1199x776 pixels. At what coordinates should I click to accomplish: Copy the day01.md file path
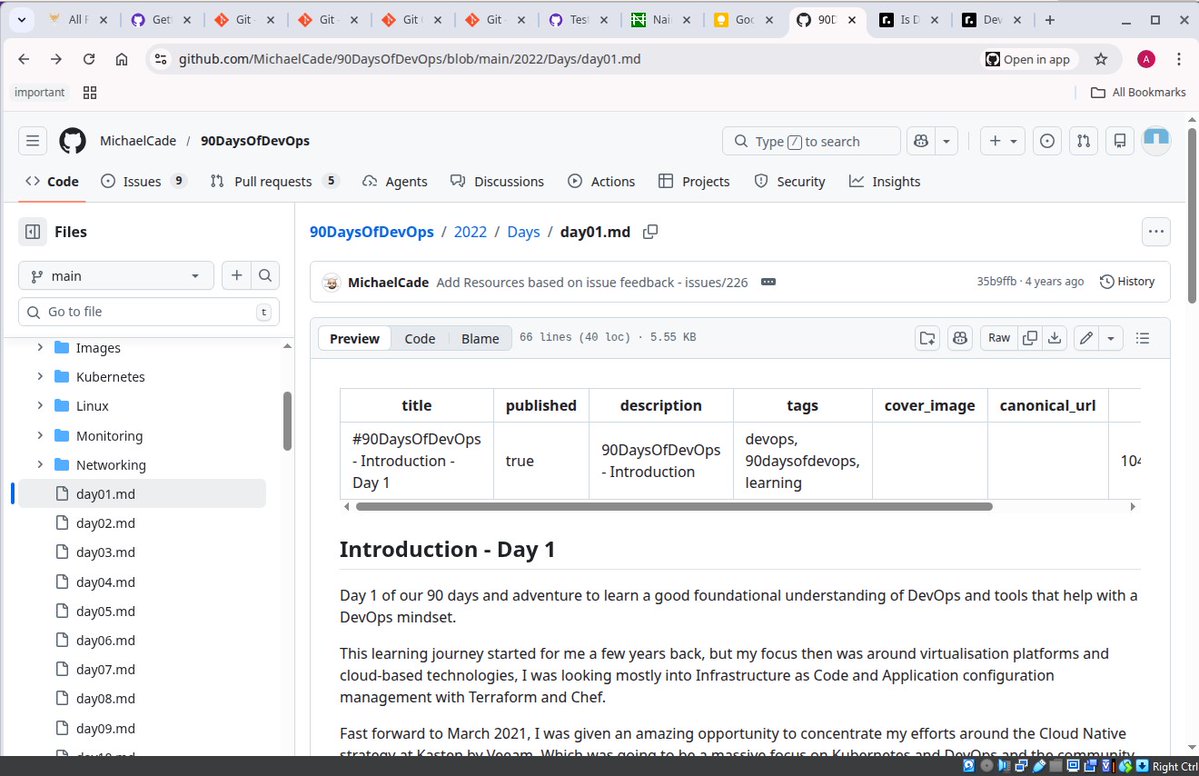[x=650, y=232]
